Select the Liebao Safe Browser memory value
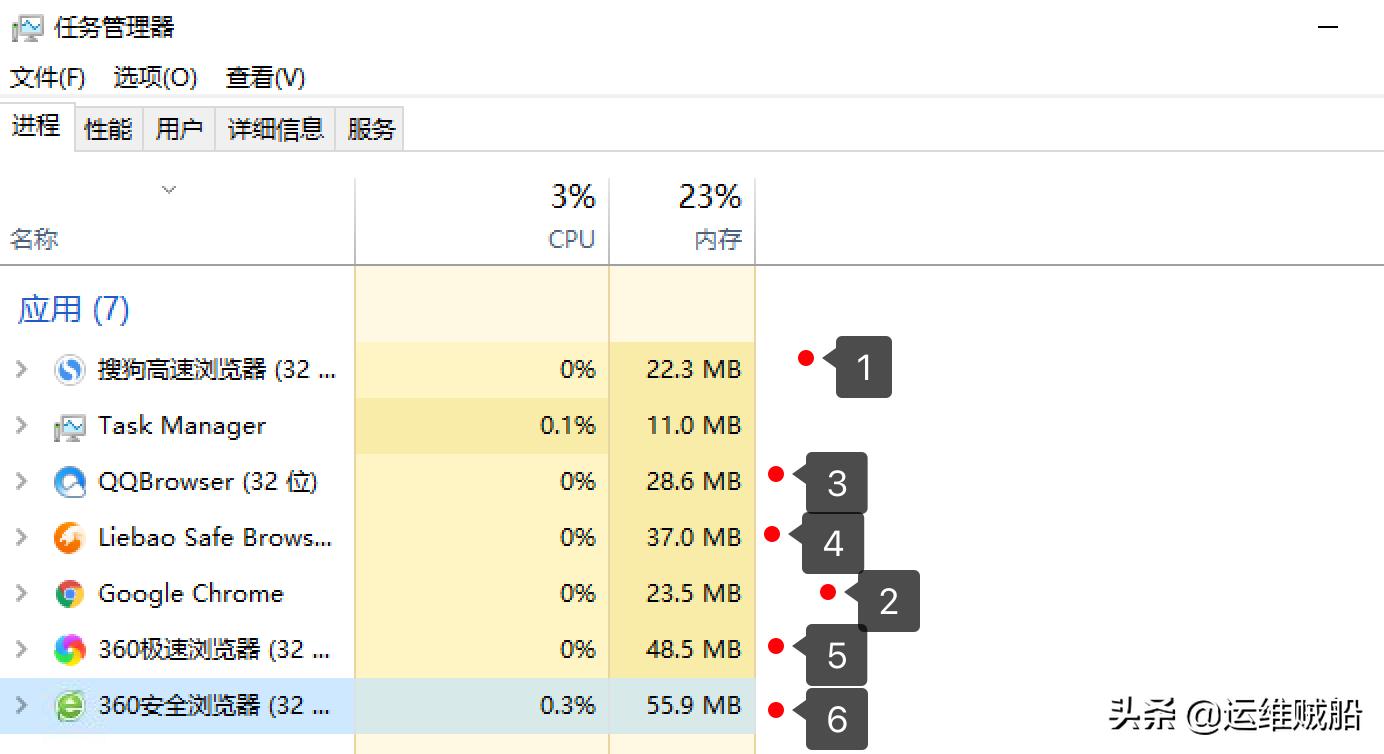1384x754 pixels. pyautogui.click(x=693, y=538)
